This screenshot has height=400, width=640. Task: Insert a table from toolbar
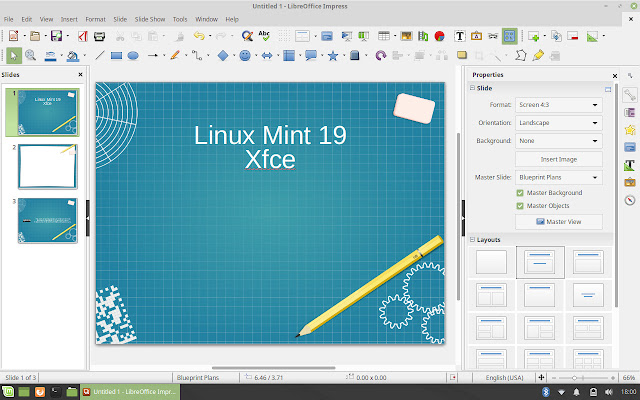384,36
